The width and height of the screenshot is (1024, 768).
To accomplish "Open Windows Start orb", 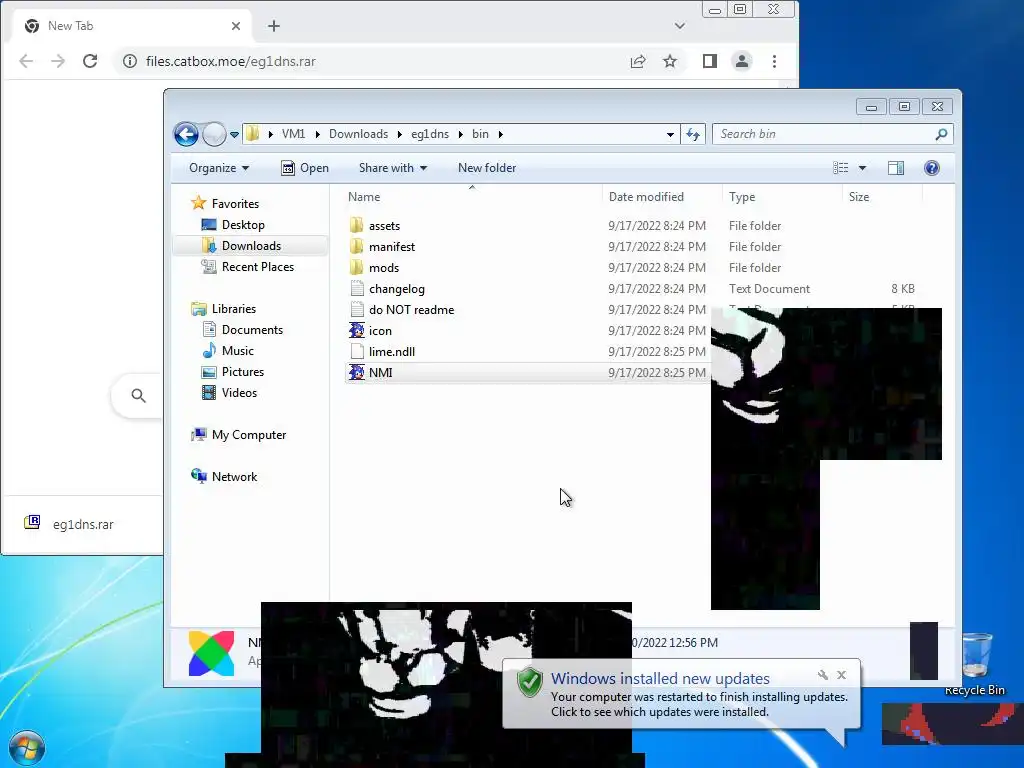I will (x=27, y=749).
